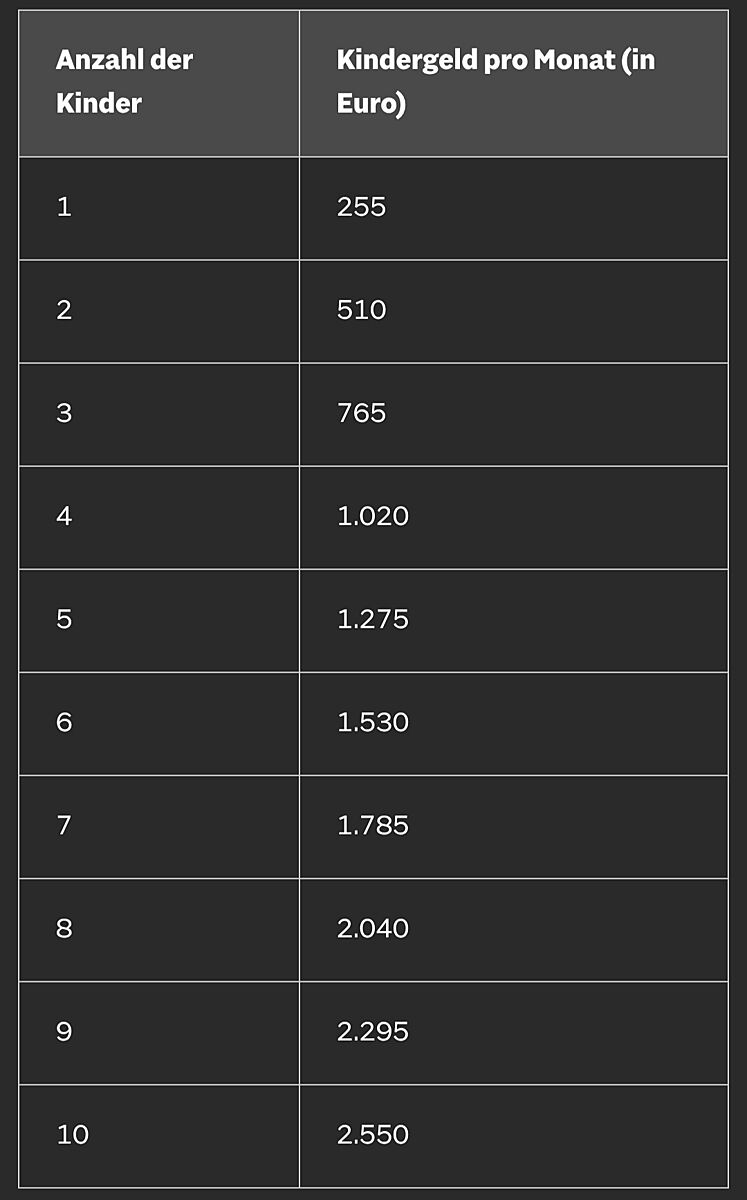Image resolution: width=747 pixels, height=1200 pixels.
Task: Click the children count cell '8'
Action: pyautogui.click(x=64, y=928)
